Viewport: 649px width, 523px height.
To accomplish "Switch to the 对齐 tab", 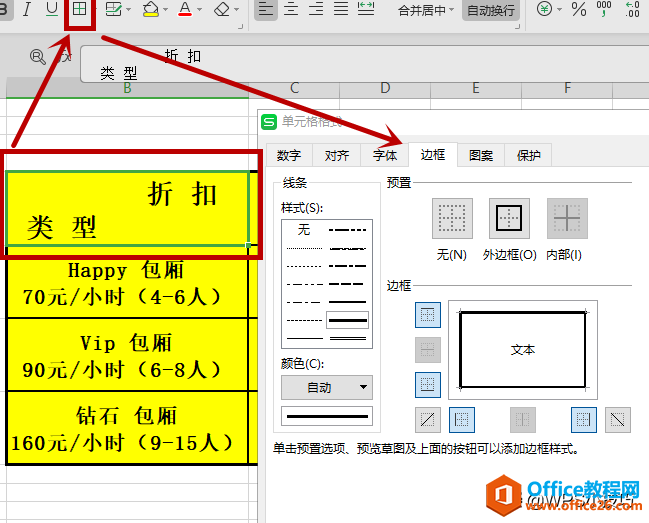I will pyautogui.click(x=337, y=156).
